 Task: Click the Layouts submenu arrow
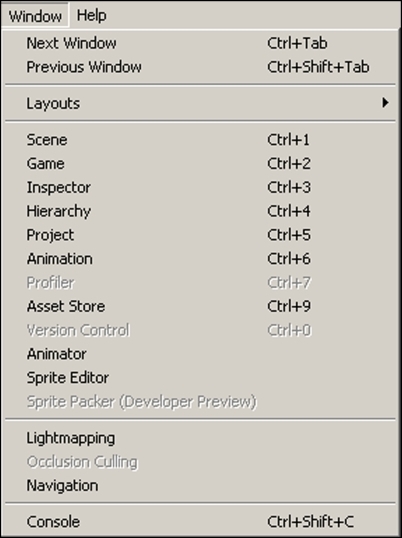(x=386, y=103)
